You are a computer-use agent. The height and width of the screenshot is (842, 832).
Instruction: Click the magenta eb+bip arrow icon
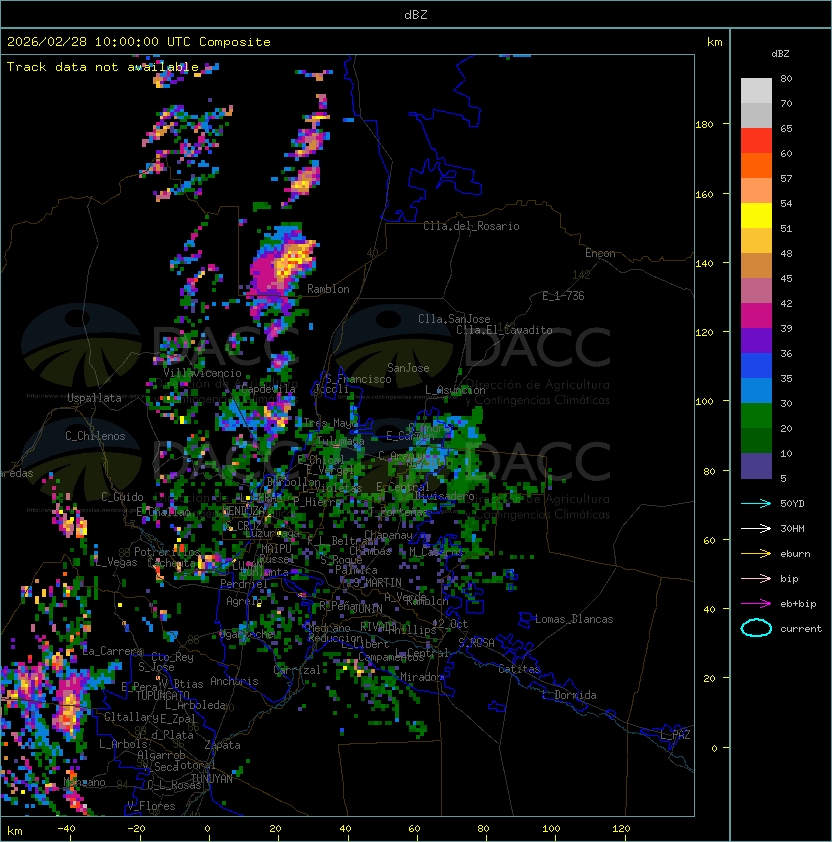pyautogui.click(x=756, y=603)
